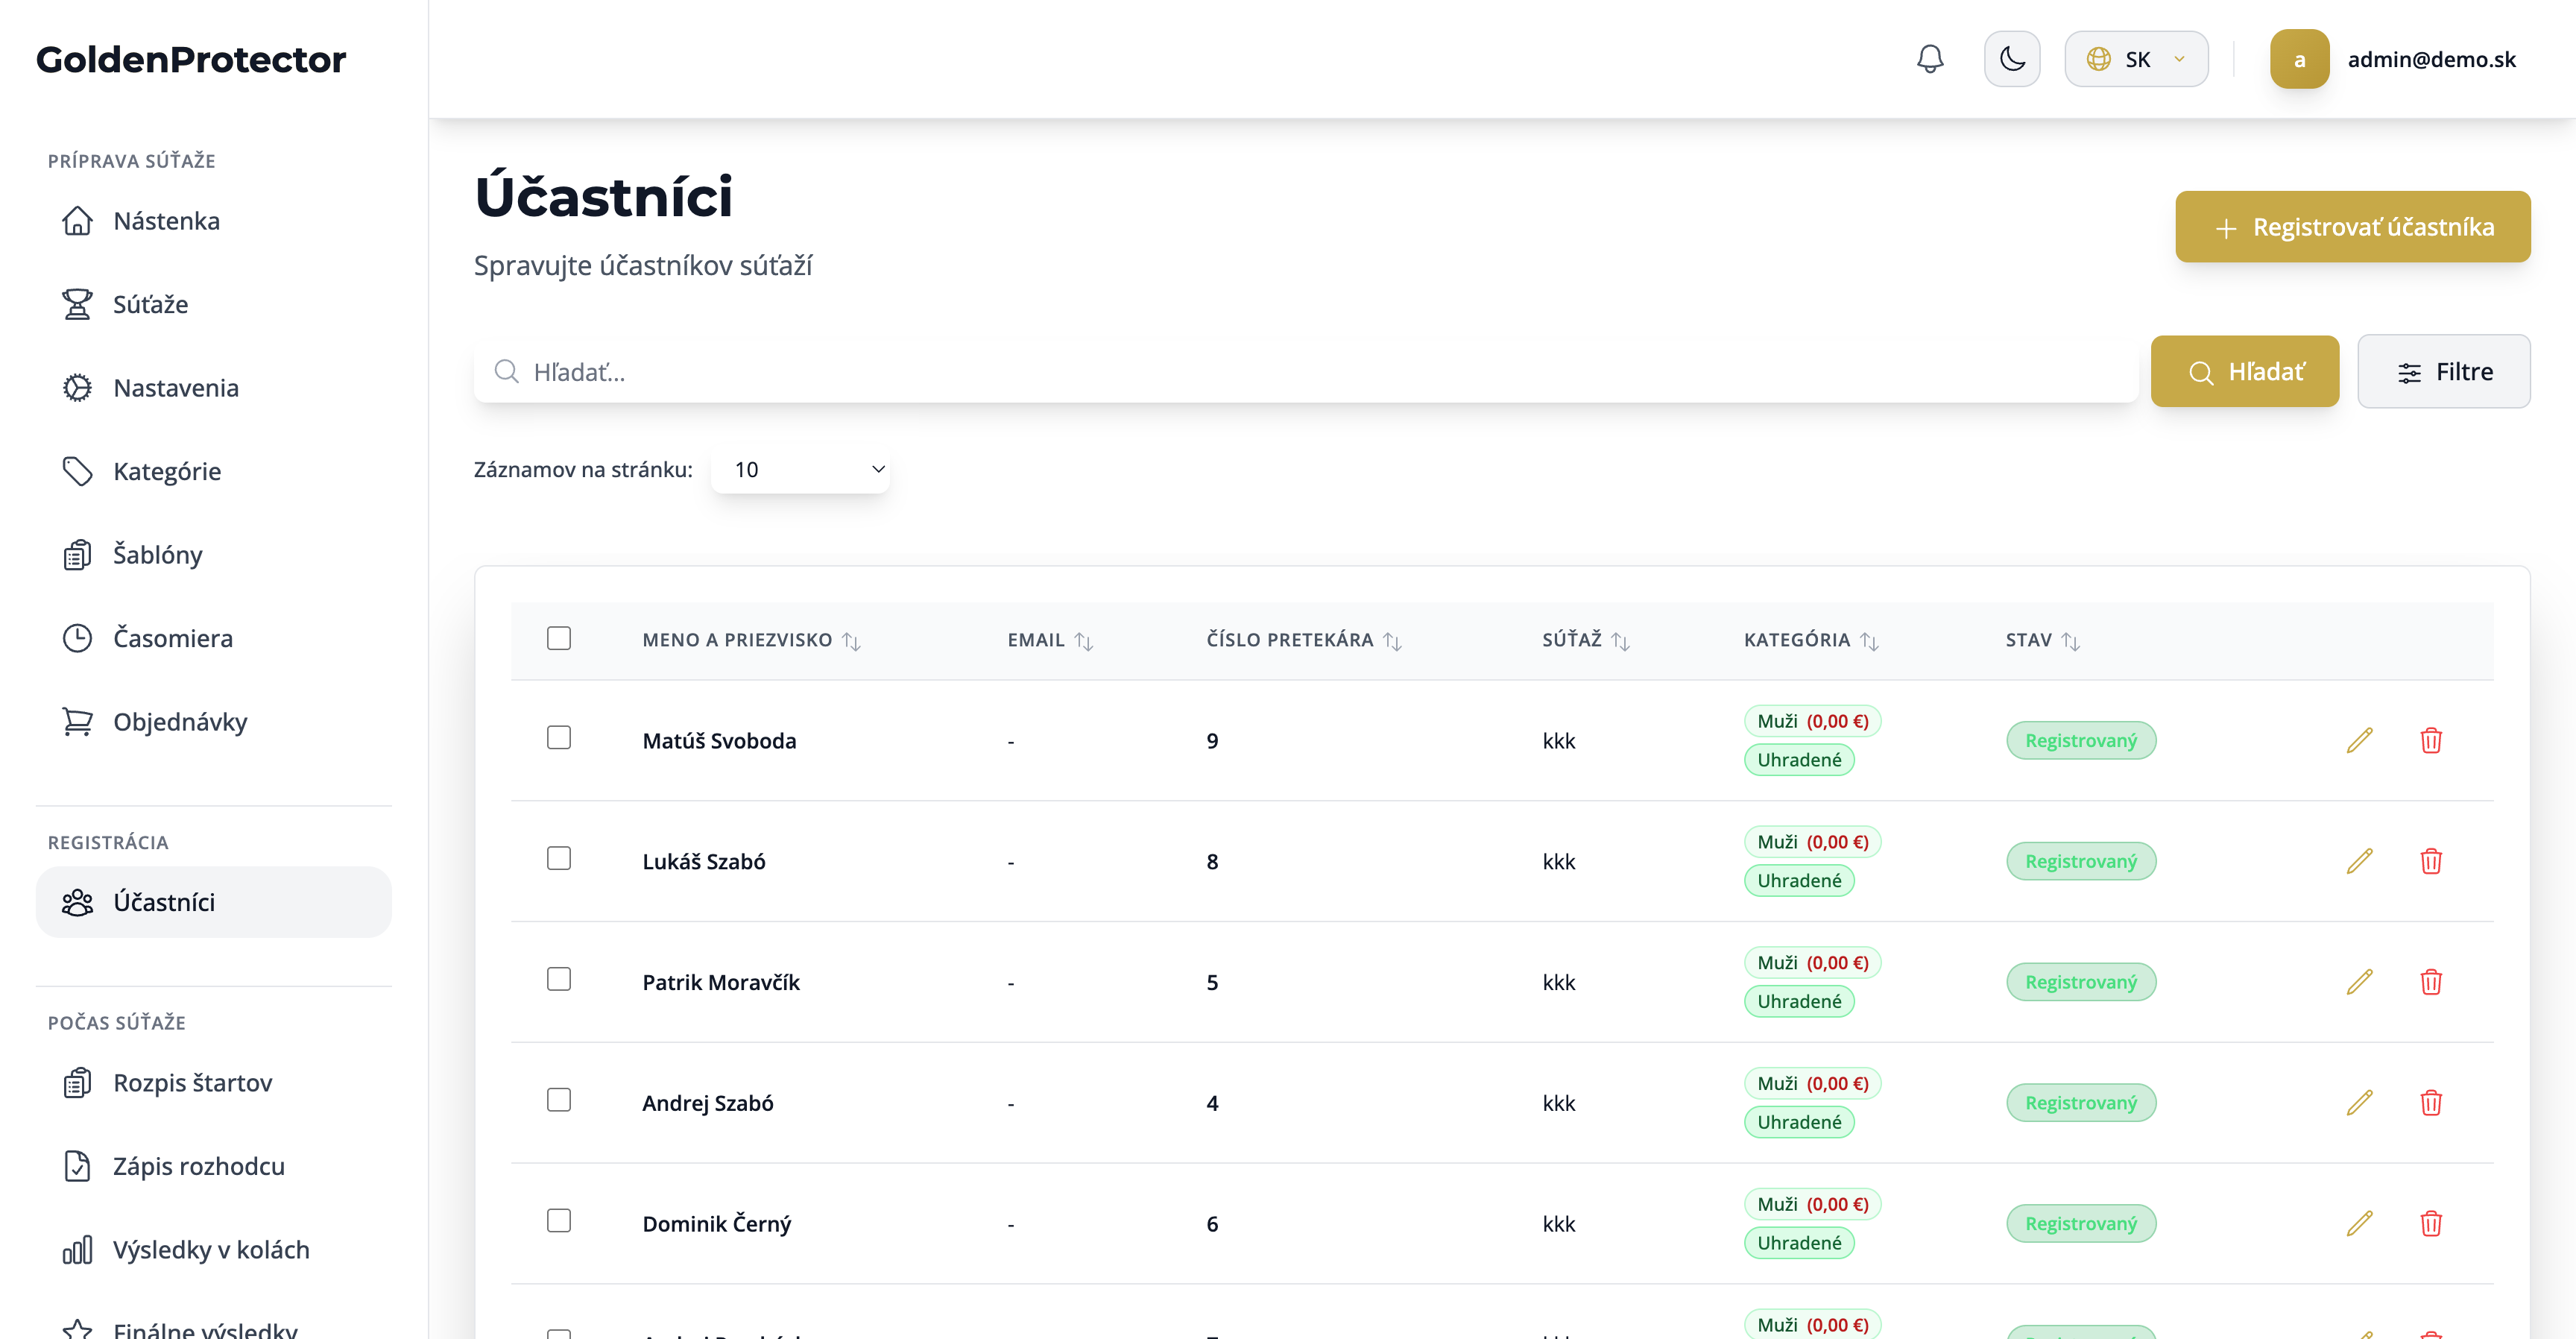This screenshot has height=1339, width=2576.
Task: Sort by Číslo pretekára column arrows
Action: 1392,641
